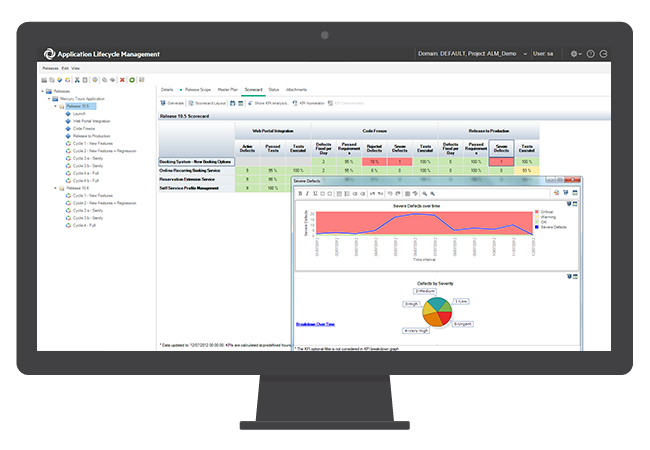Click the last icon right of Refresh
650x450 pixels.
click(x=142, y=80)
